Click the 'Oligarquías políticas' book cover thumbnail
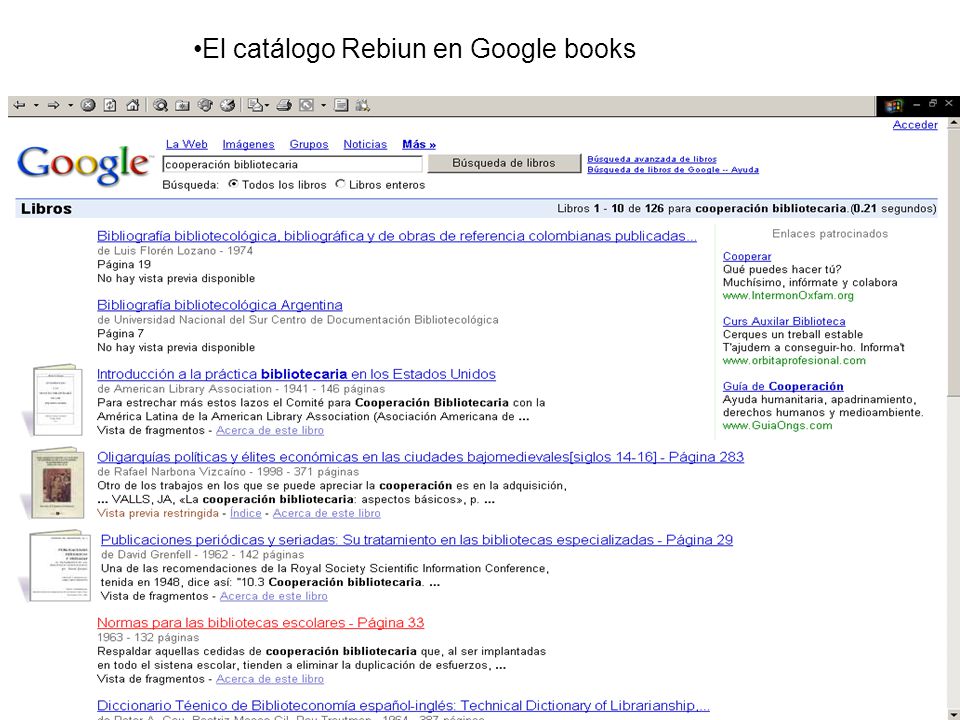Viewport: 960px width, 720px height. [x=57, y=482]
